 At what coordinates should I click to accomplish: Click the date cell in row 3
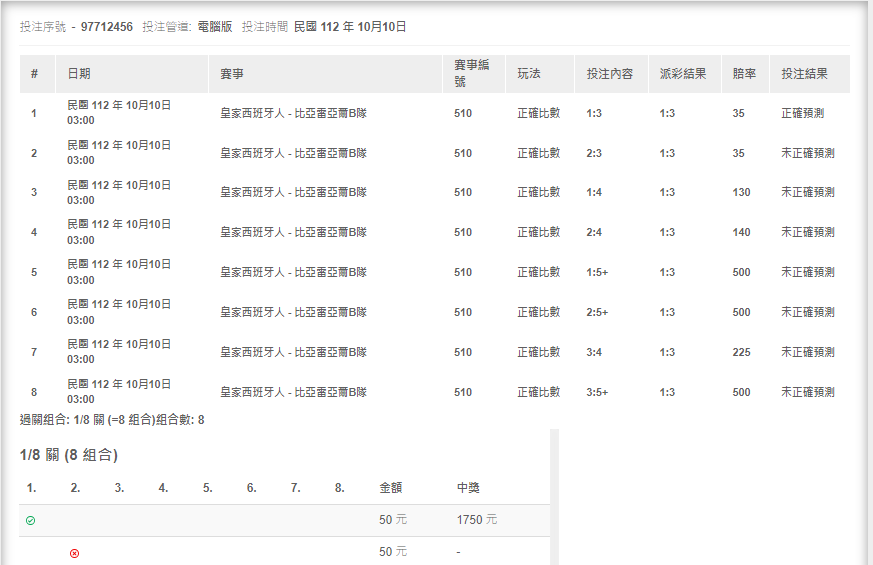[119, 192]
